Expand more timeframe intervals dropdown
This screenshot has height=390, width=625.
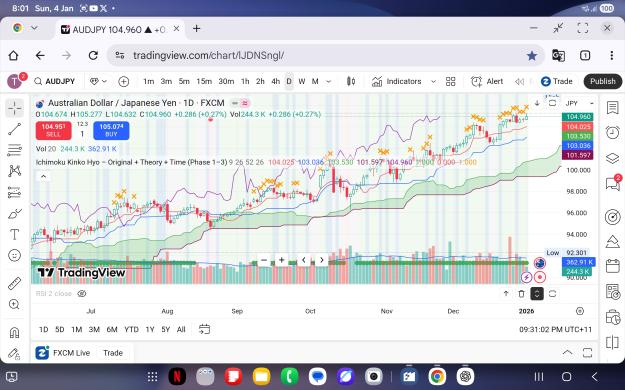pos(329,81)
